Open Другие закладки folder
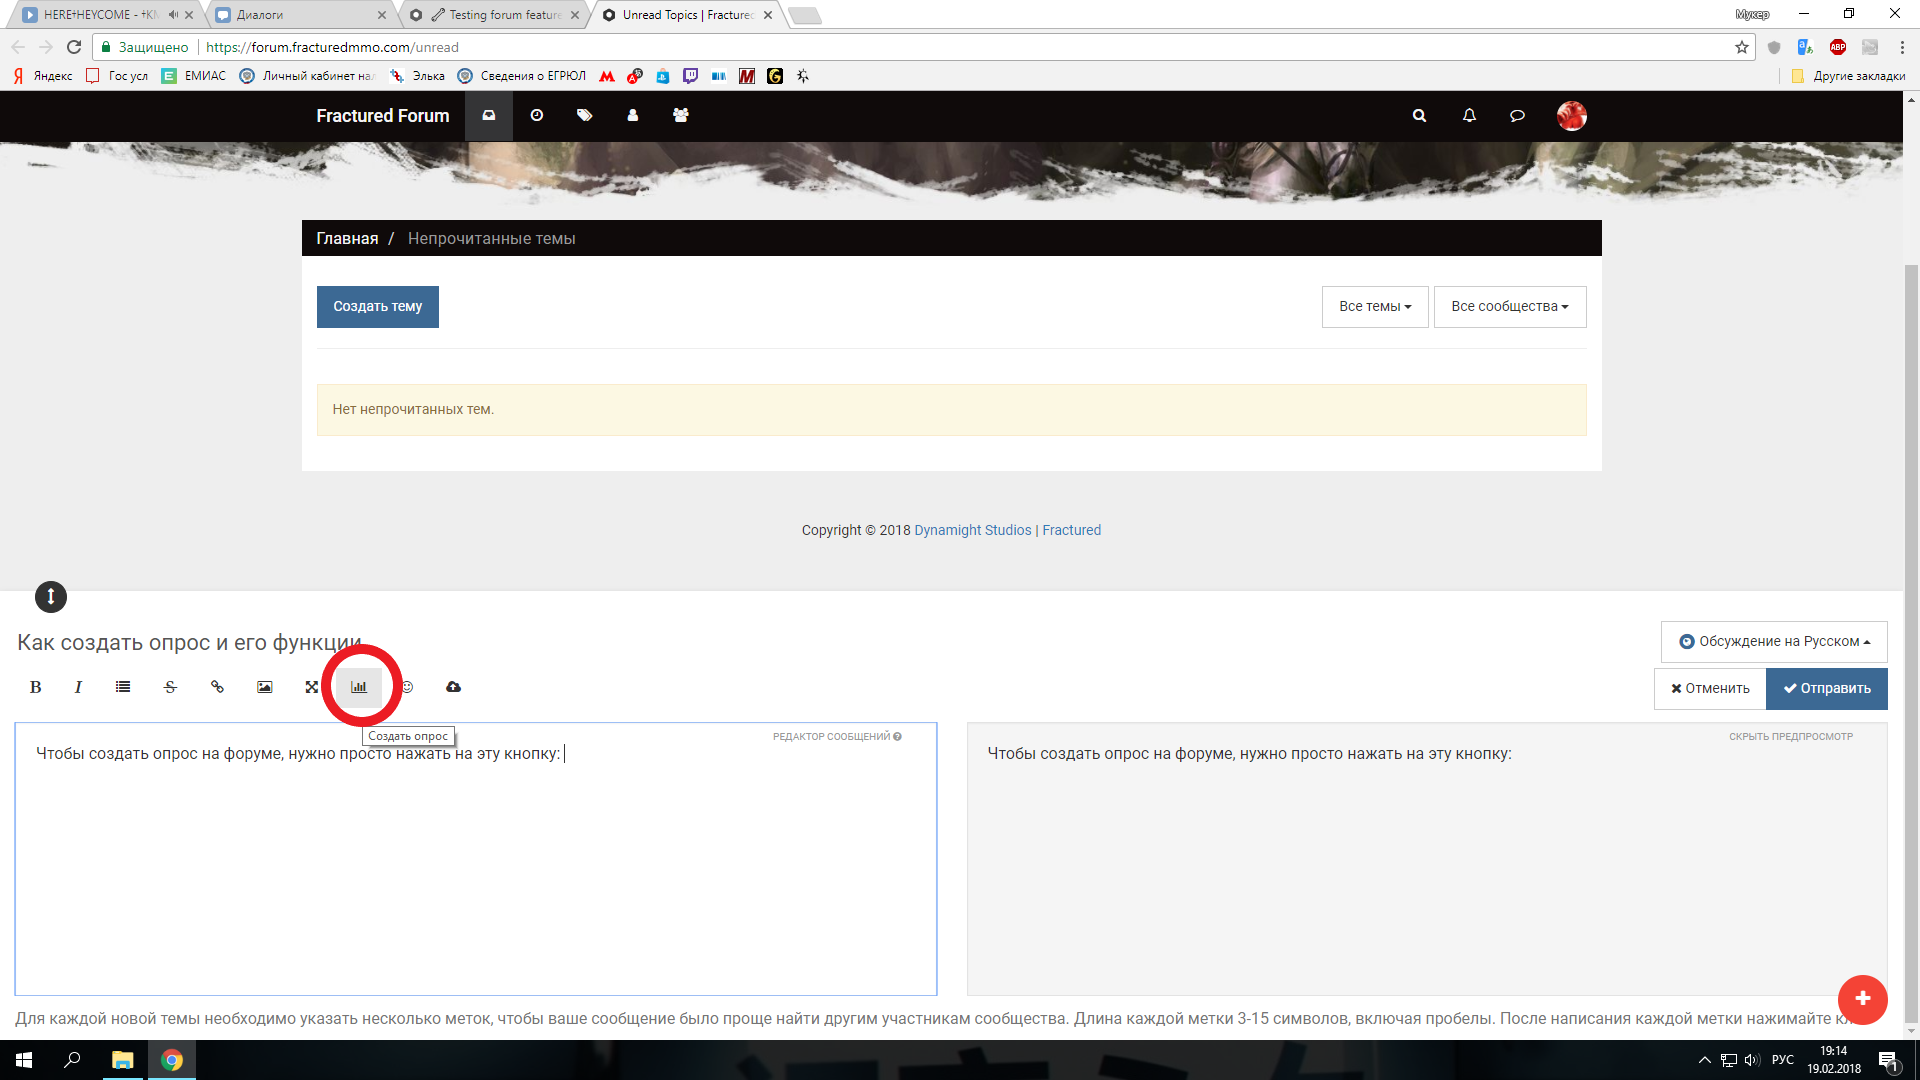 1848,76
